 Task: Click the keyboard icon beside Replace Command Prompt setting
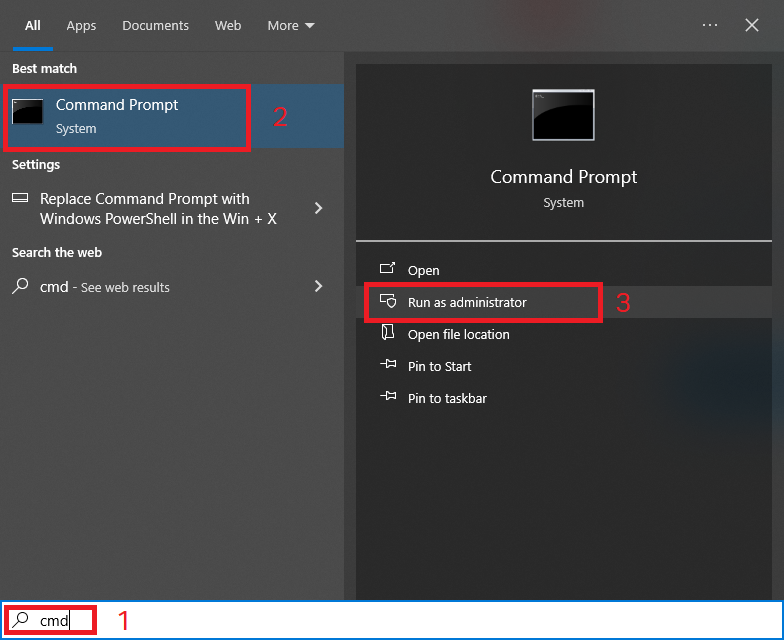pyautogui.click(x=20, y=198)
